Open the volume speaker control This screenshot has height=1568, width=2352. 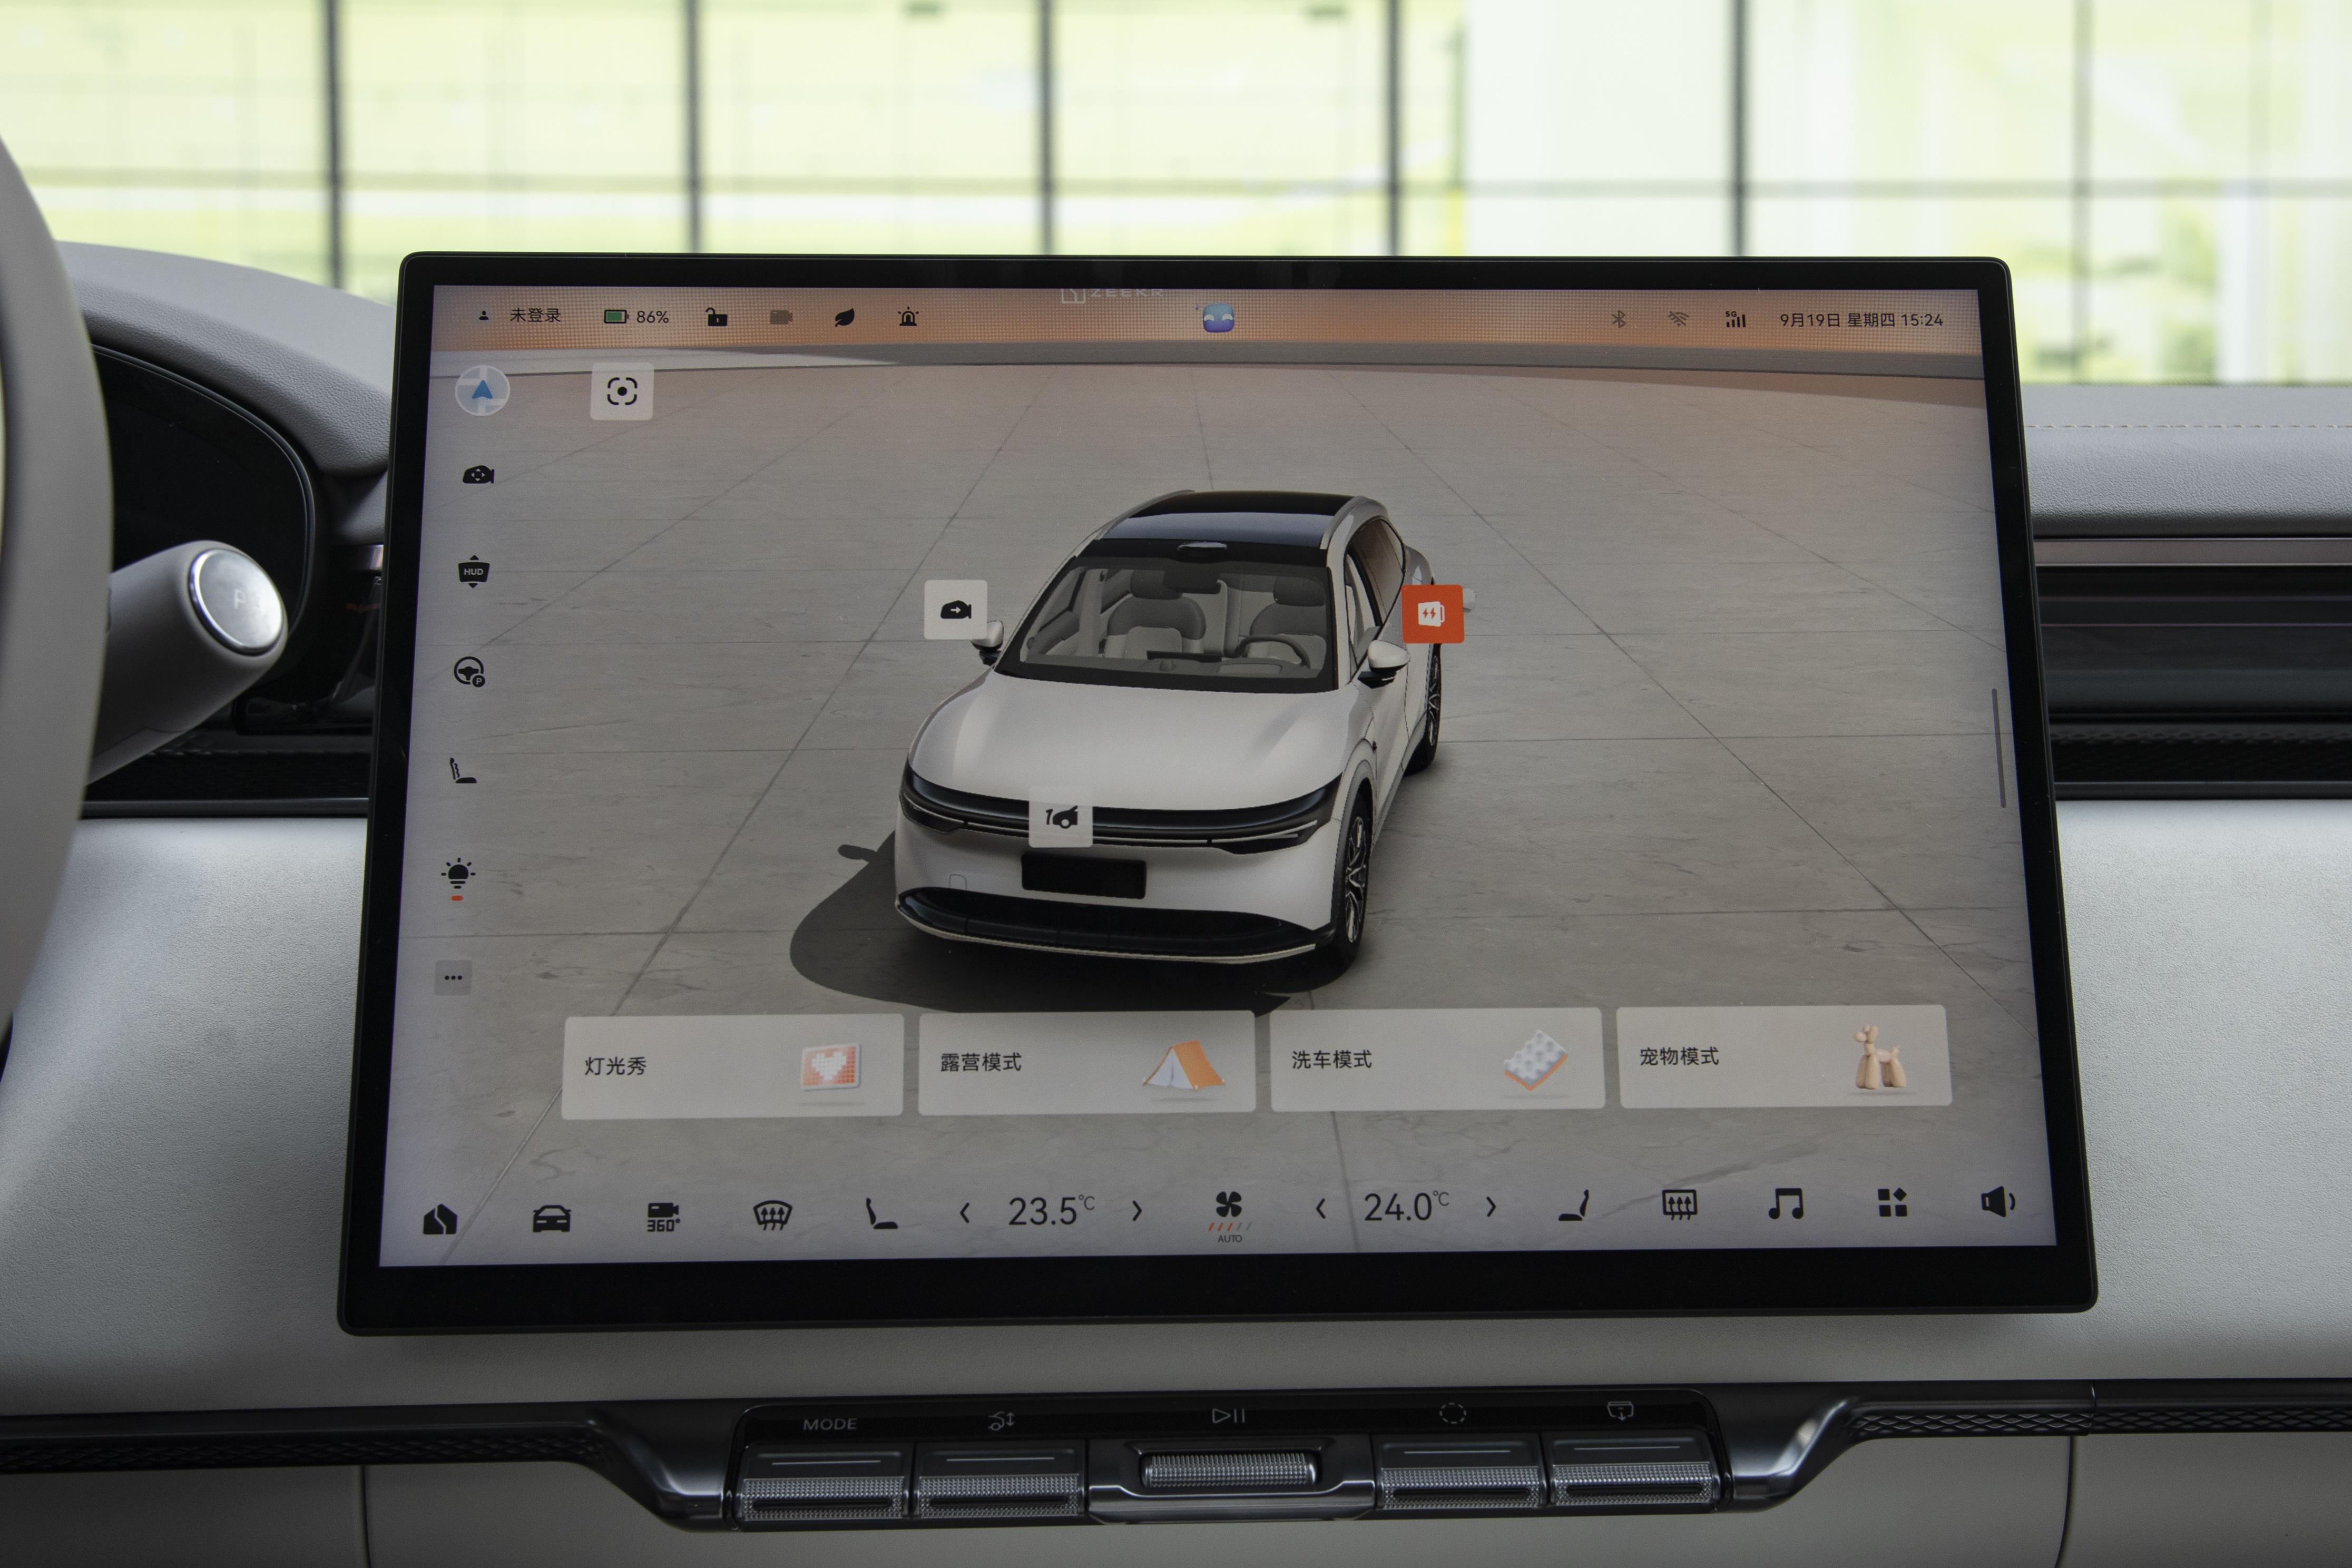coord(1998,1201)
